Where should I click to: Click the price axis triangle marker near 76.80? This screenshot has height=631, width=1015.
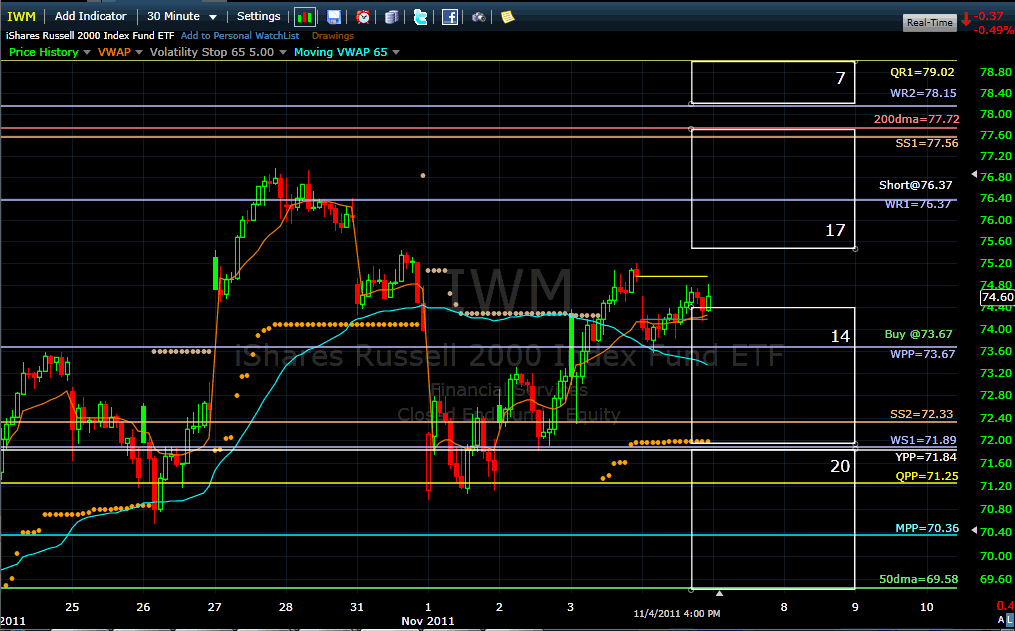click(974, 174)
